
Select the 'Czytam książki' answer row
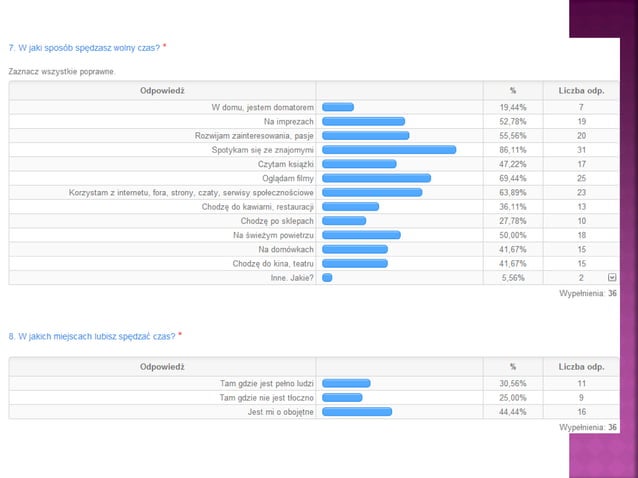(314, 164)
